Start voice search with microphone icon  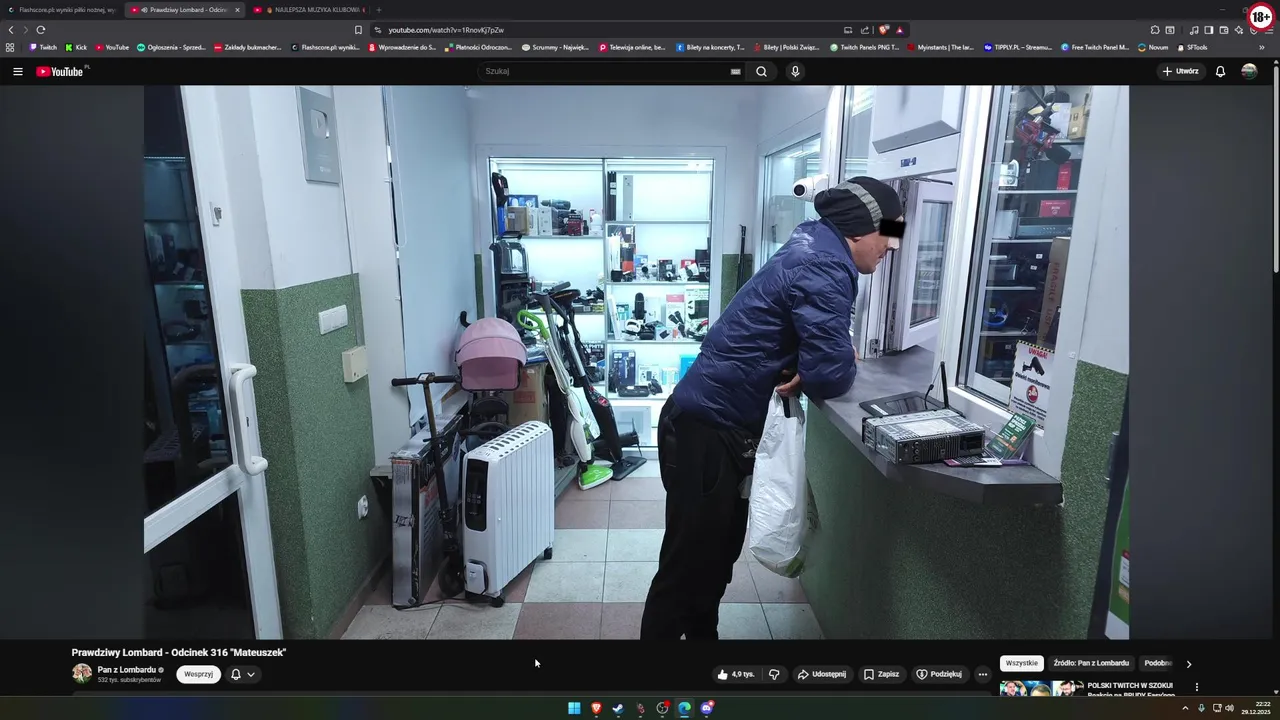click(795, 71)
